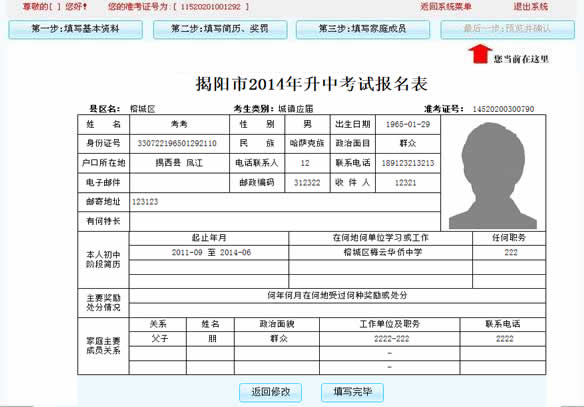584x407 pixels.
Task: Click county value 榕城区
Action: (143, 109)
